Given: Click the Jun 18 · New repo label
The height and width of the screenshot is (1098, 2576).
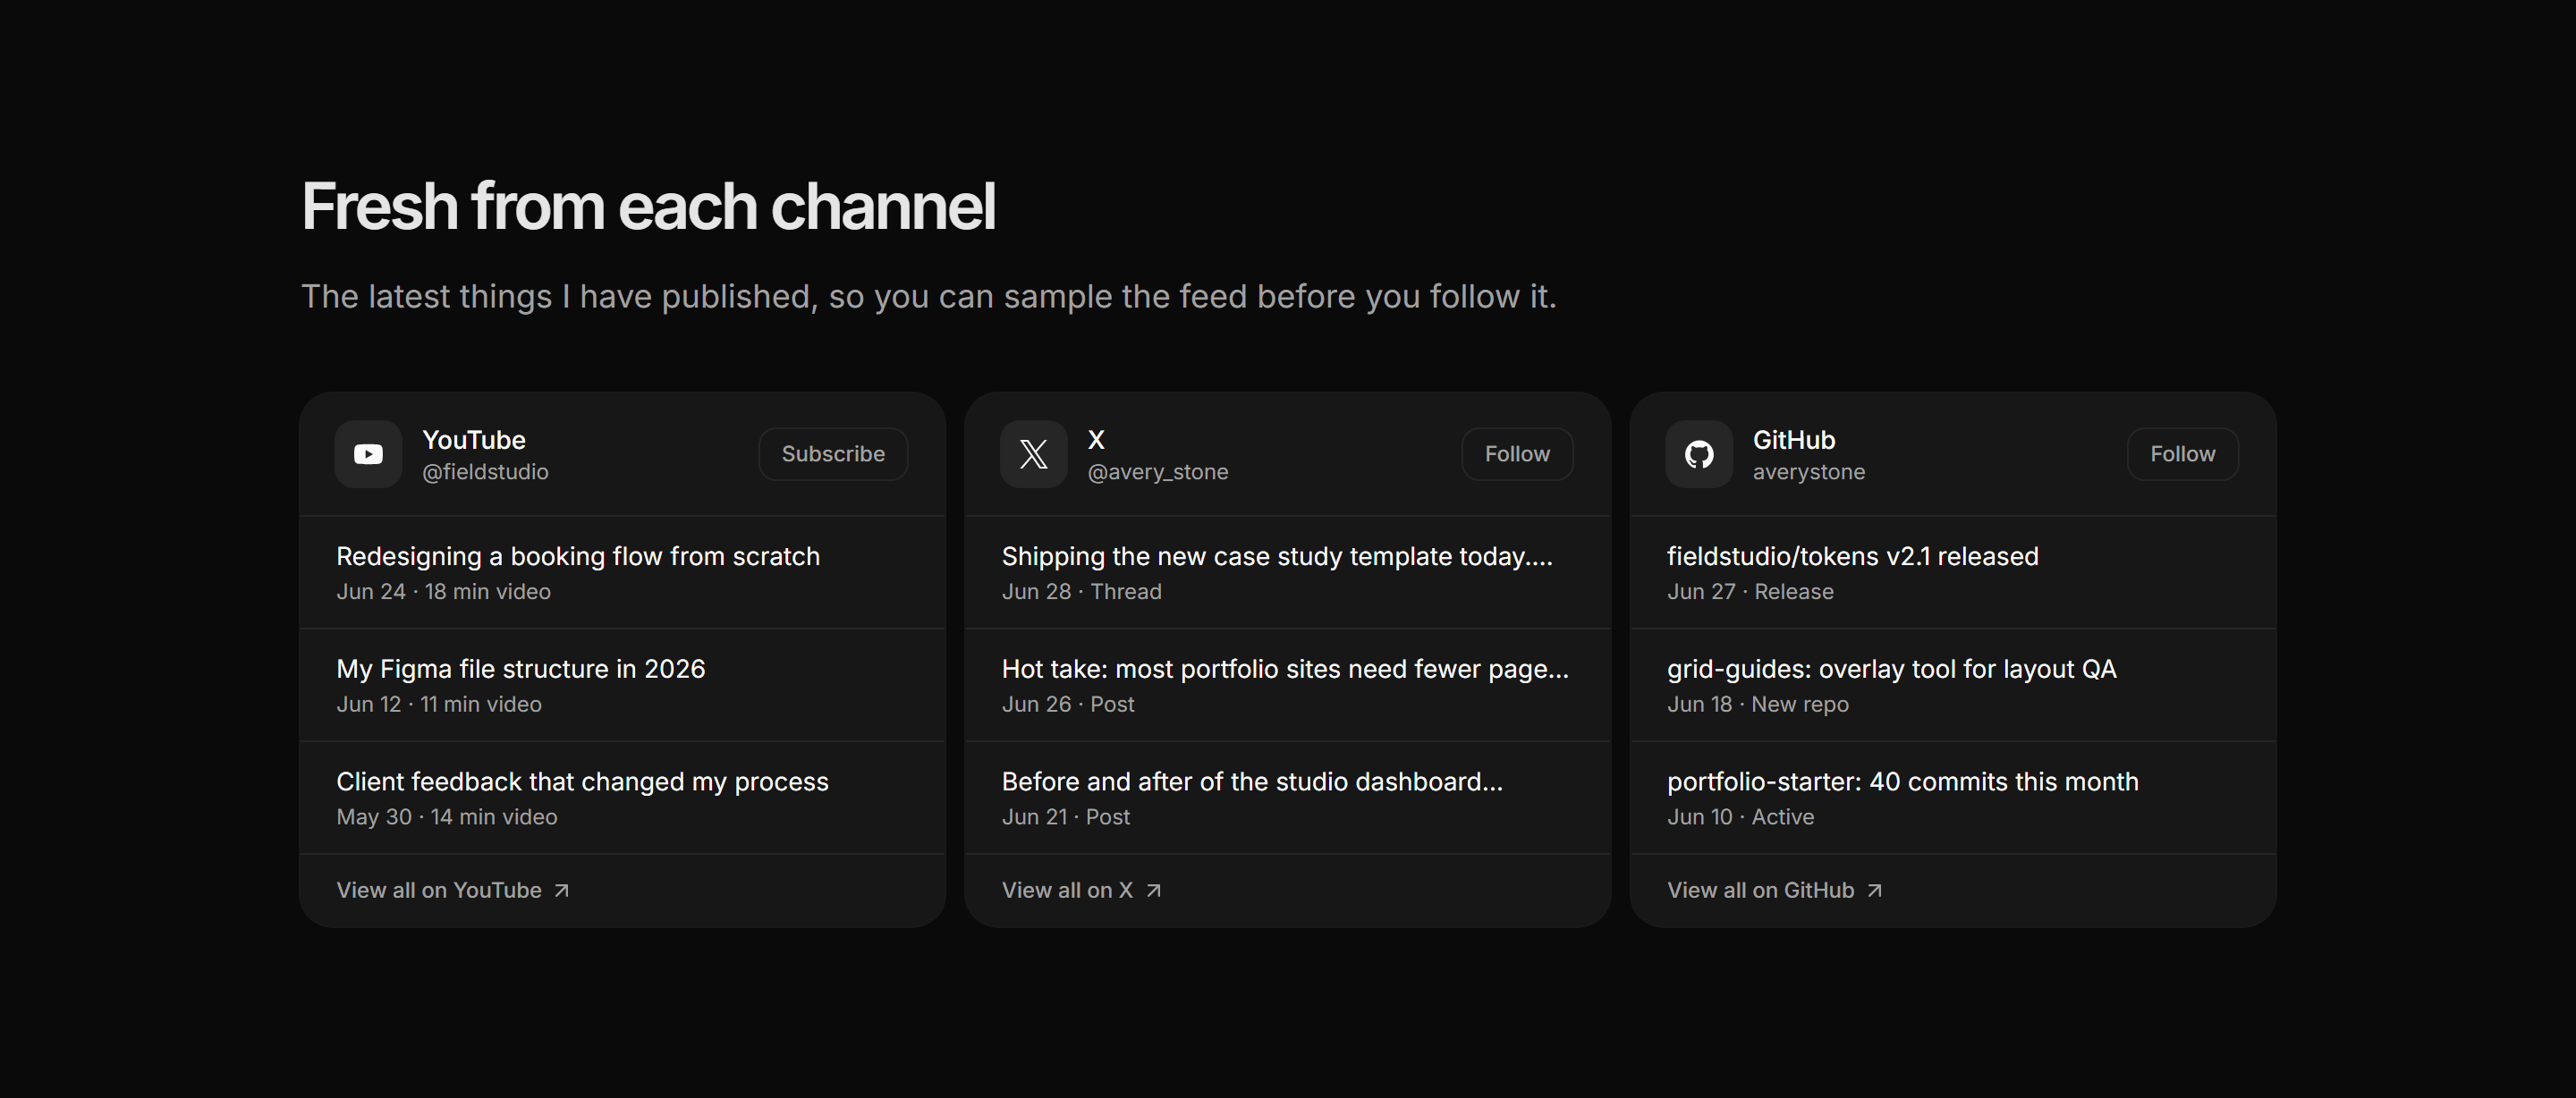Looking at the screenshot, I should (1758, 704).
